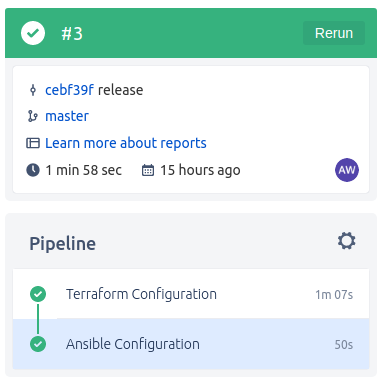Select the Ansible Configuration step
The image size is (383, 390).
coord(191,344)
